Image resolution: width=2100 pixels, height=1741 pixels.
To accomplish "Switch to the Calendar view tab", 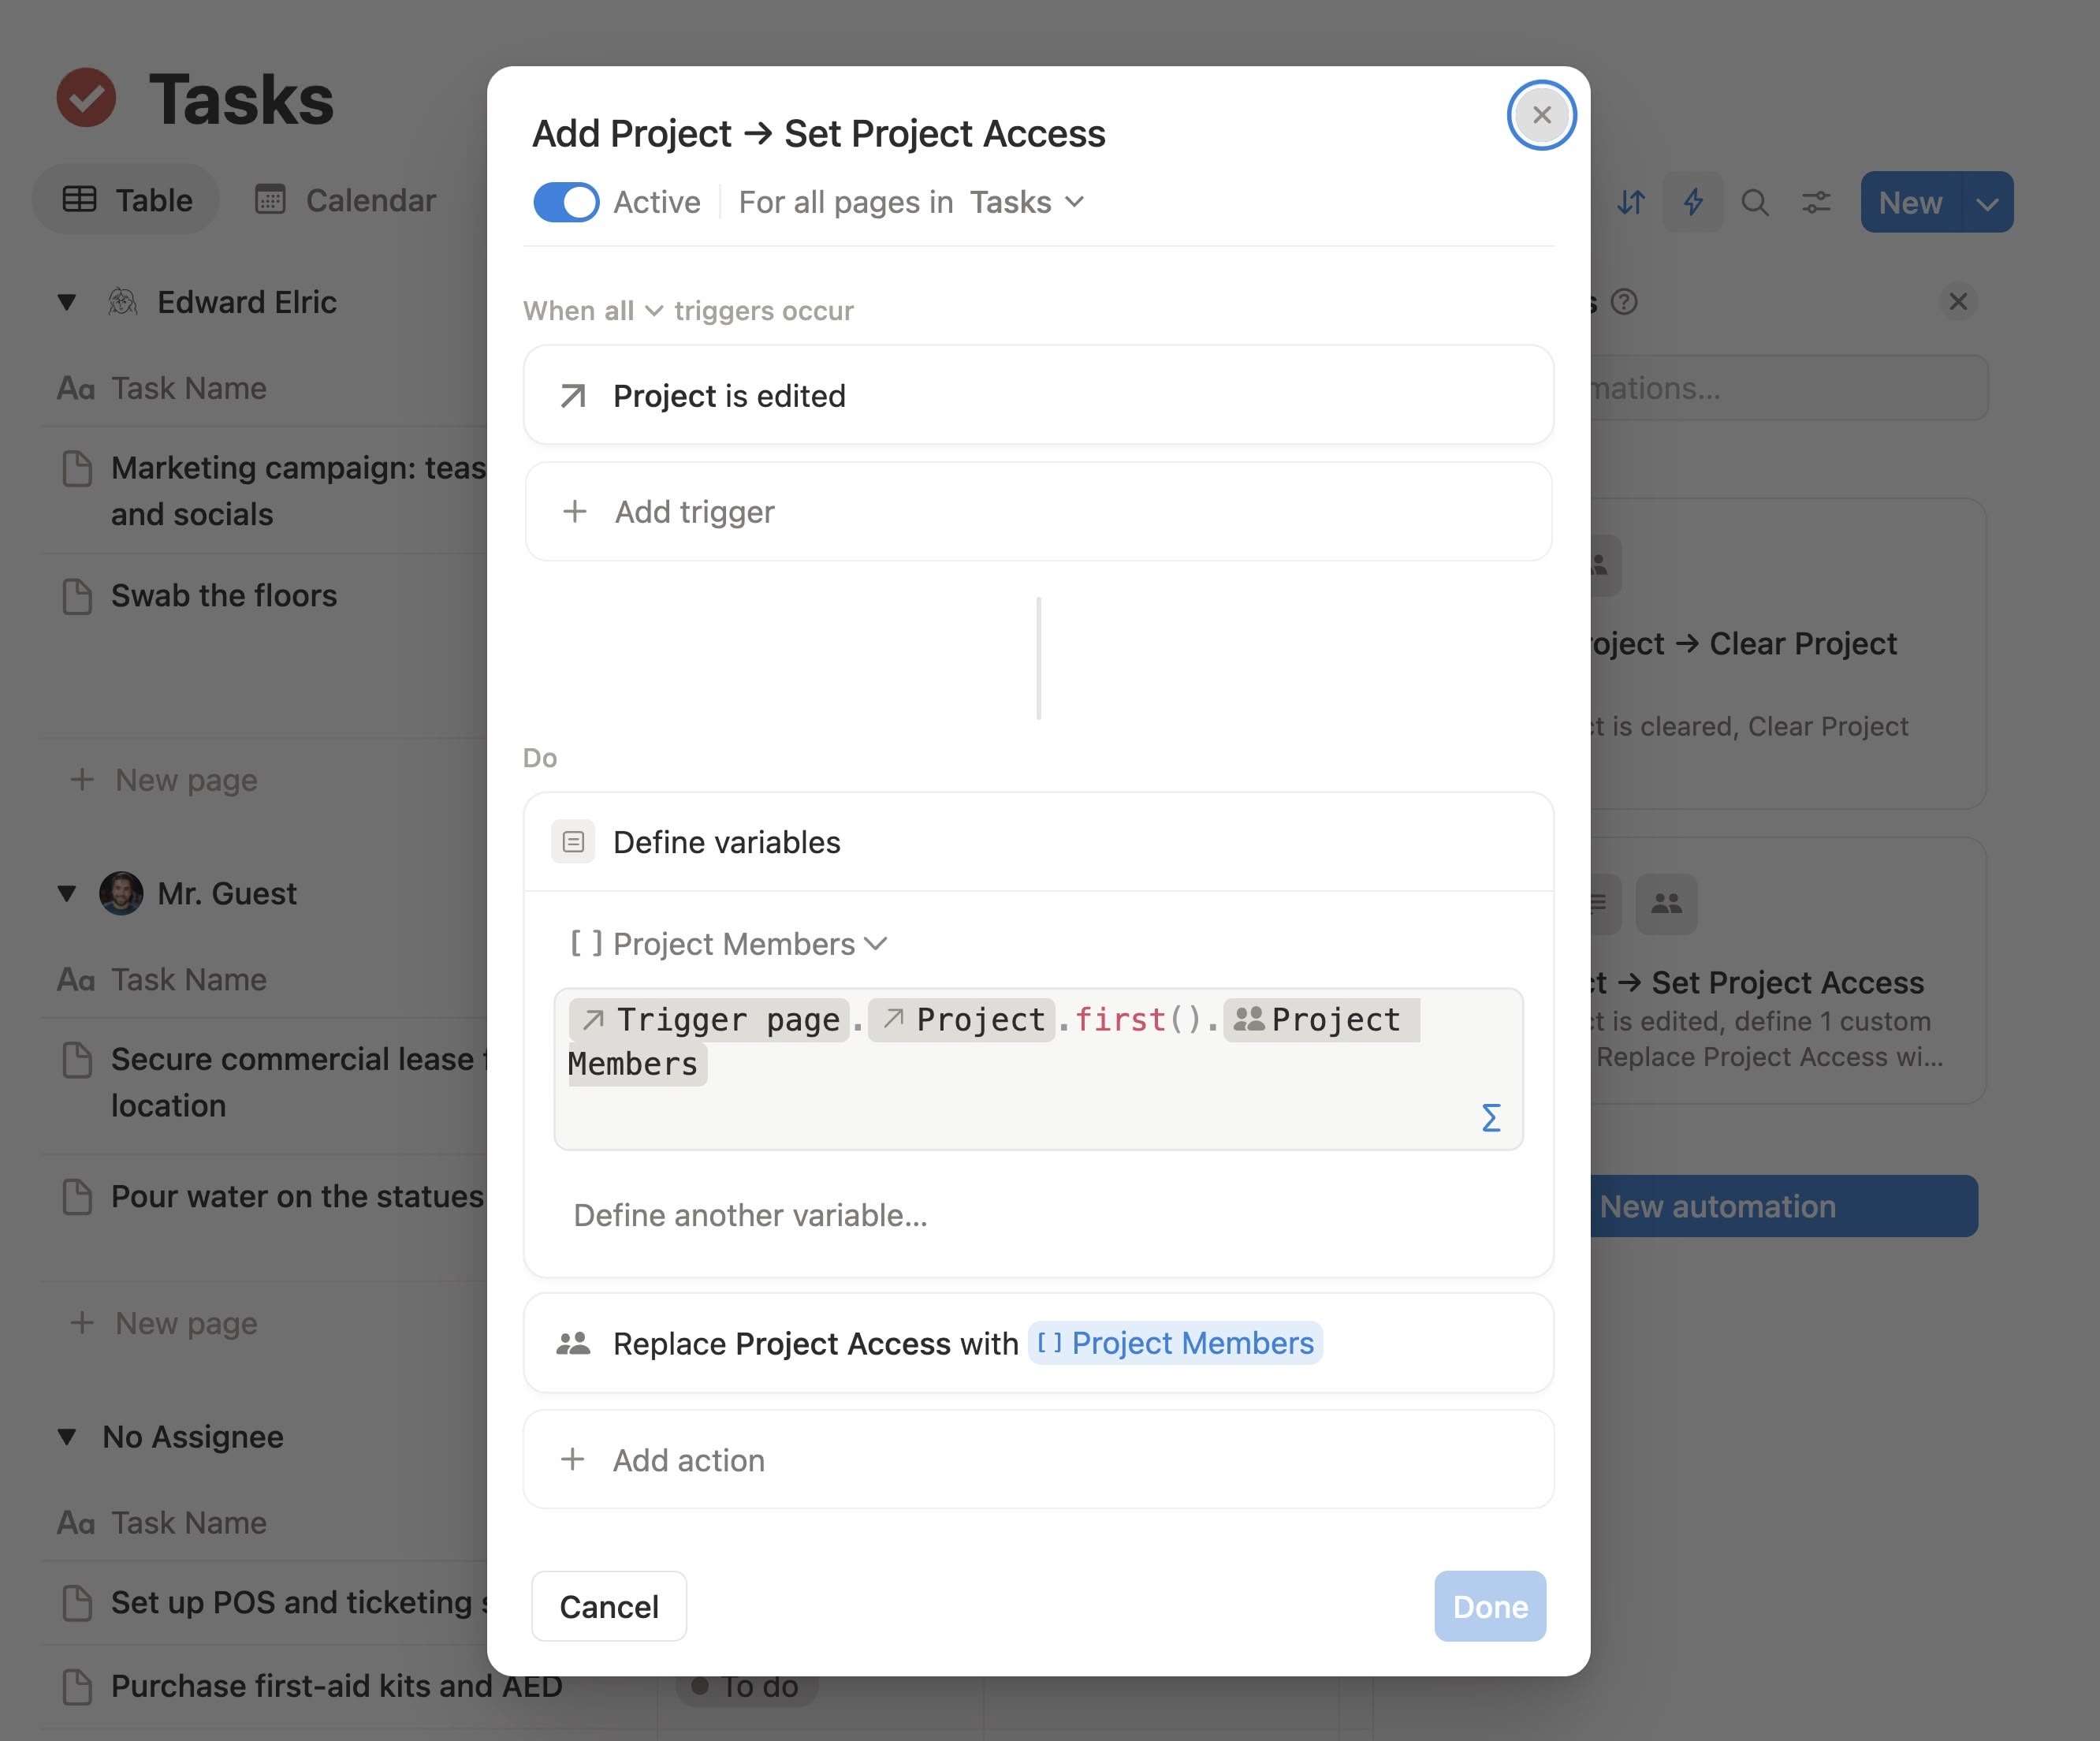I will click(345, 200).
